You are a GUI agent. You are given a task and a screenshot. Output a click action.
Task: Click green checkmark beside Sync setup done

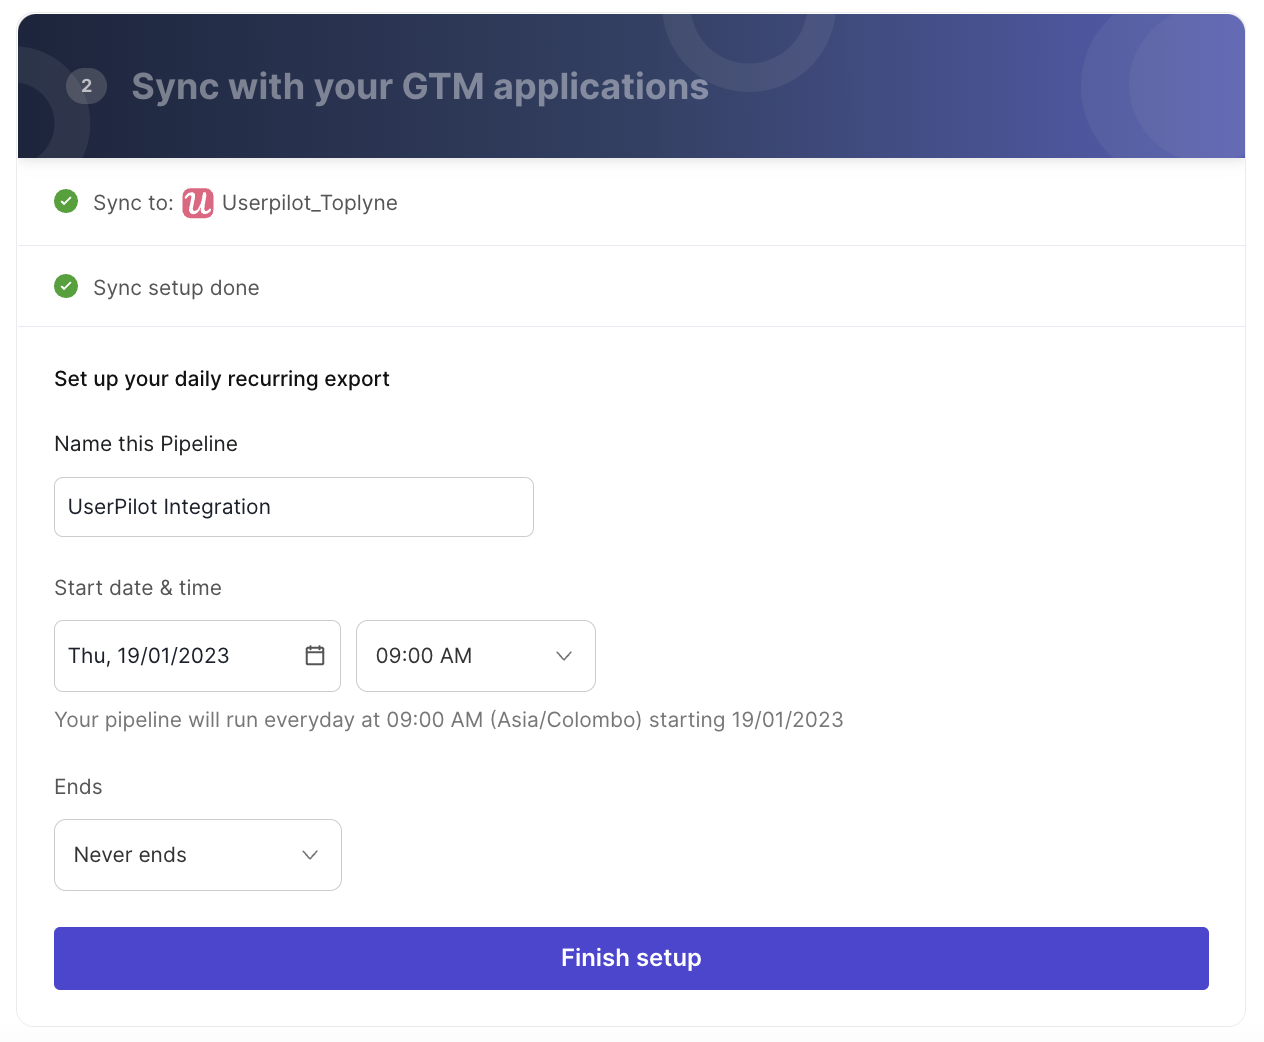(66, 287)
